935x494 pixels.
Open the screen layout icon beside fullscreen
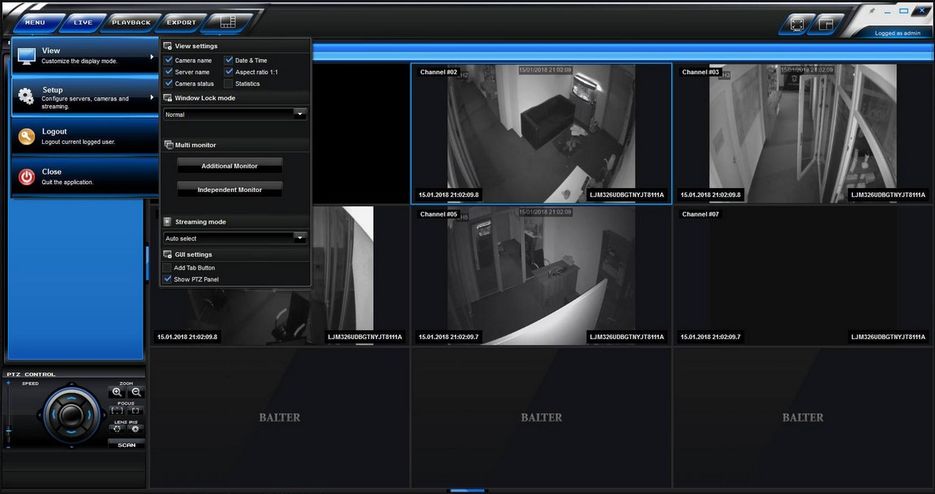tap(826, 23)
